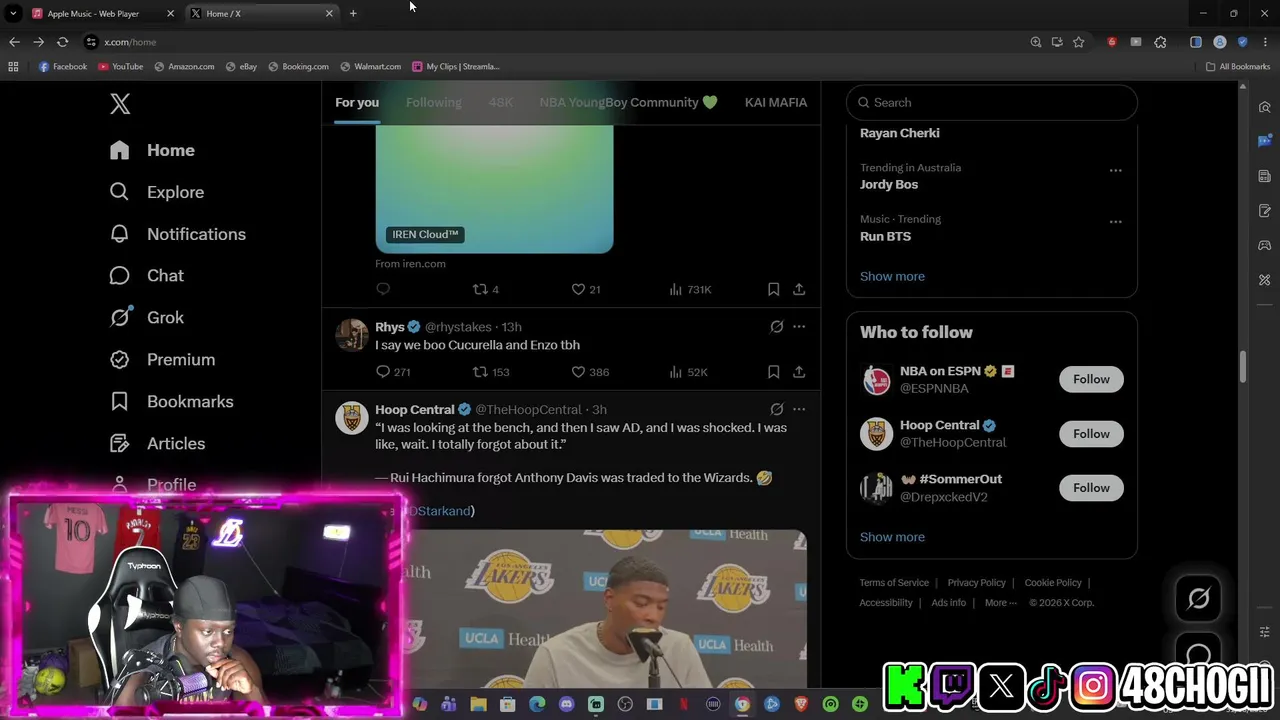1280x720 pixels.
Task: Open Chat in the sidebar
Action: (x=146, y=276)
